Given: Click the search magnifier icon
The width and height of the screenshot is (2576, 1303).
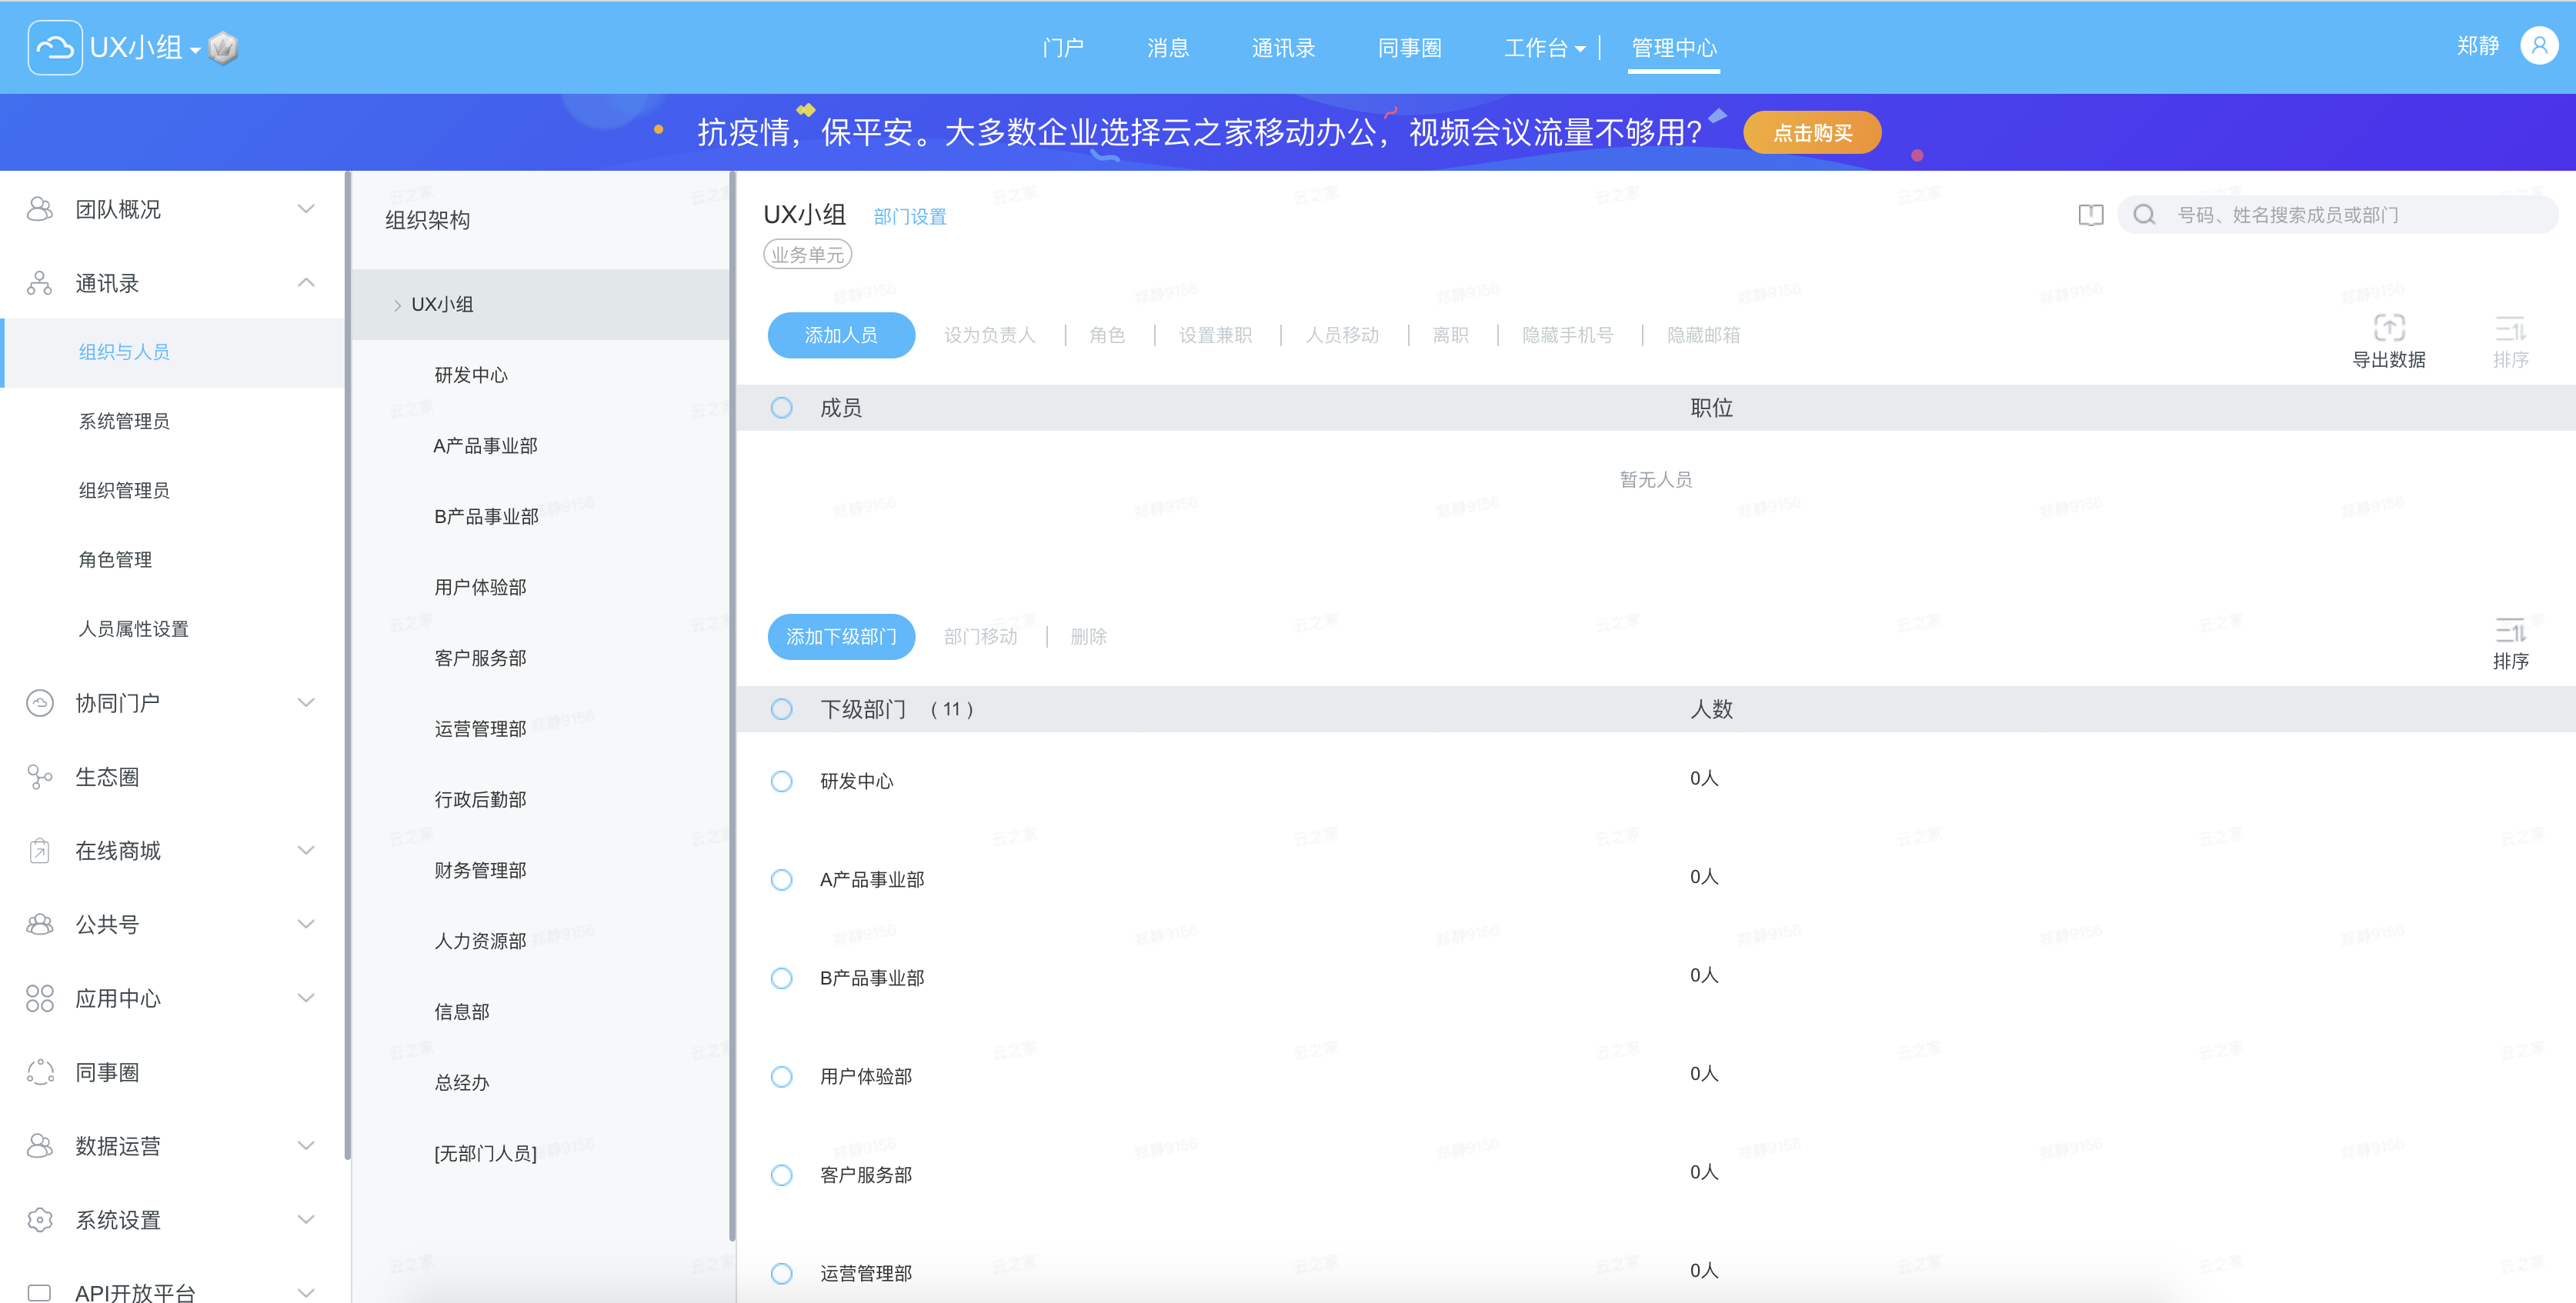Looking at the screenshot, I should coord(2144,215).
